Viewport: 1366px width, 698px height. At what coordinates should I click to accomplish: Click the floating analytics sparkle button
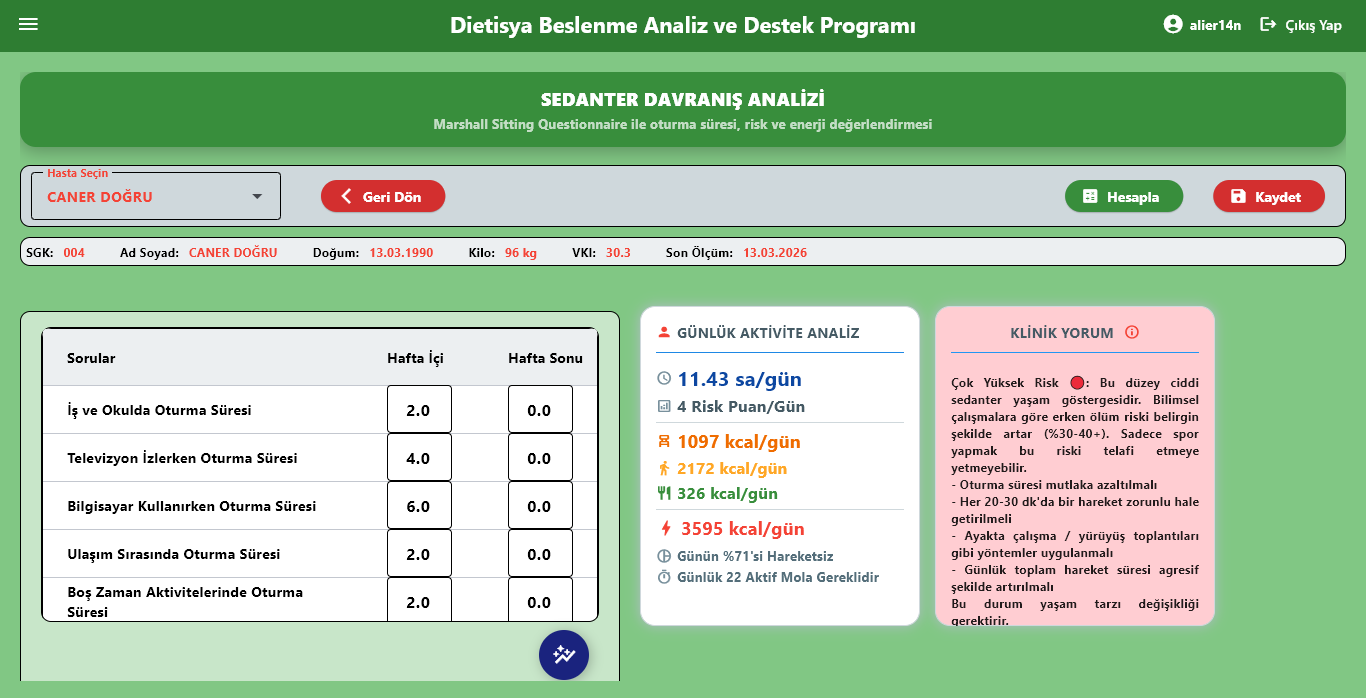click(564, 655)
